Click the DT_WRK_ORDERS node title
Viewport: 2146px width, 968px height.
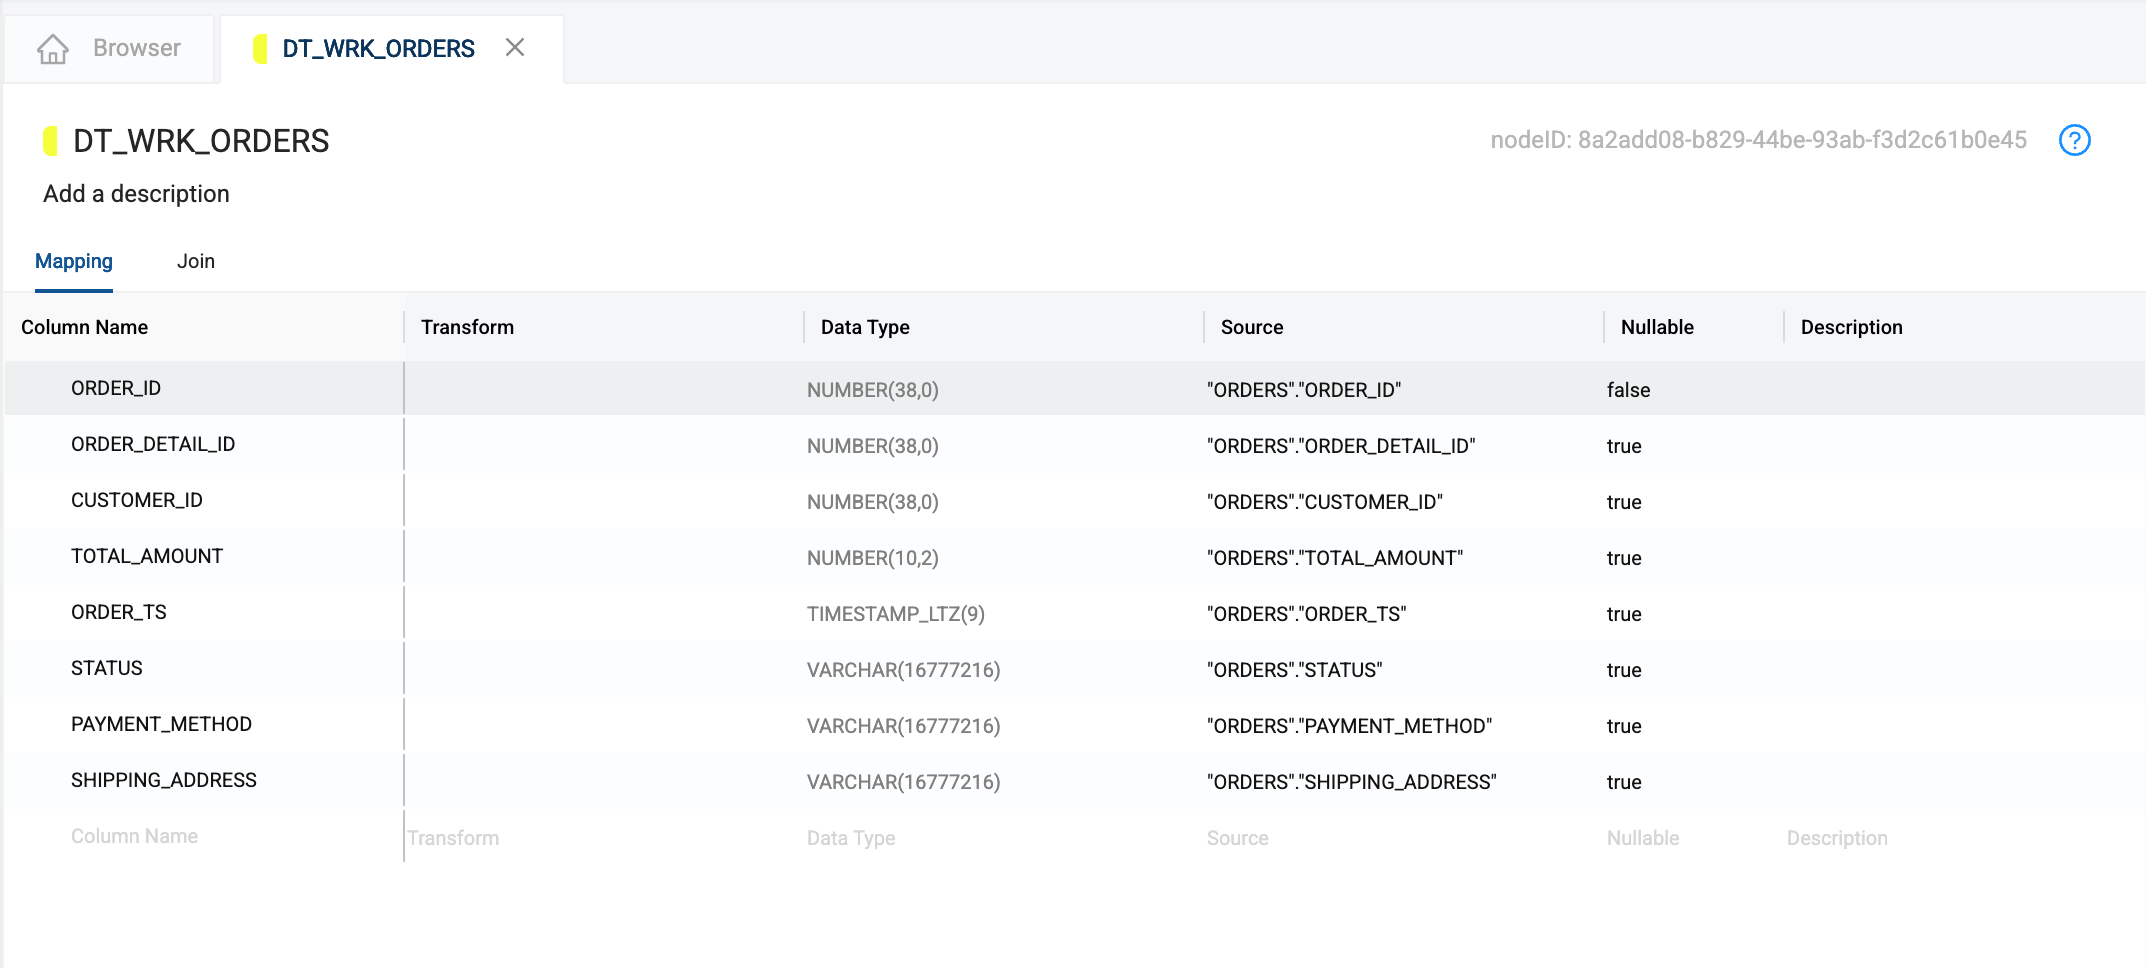[201, 141]
